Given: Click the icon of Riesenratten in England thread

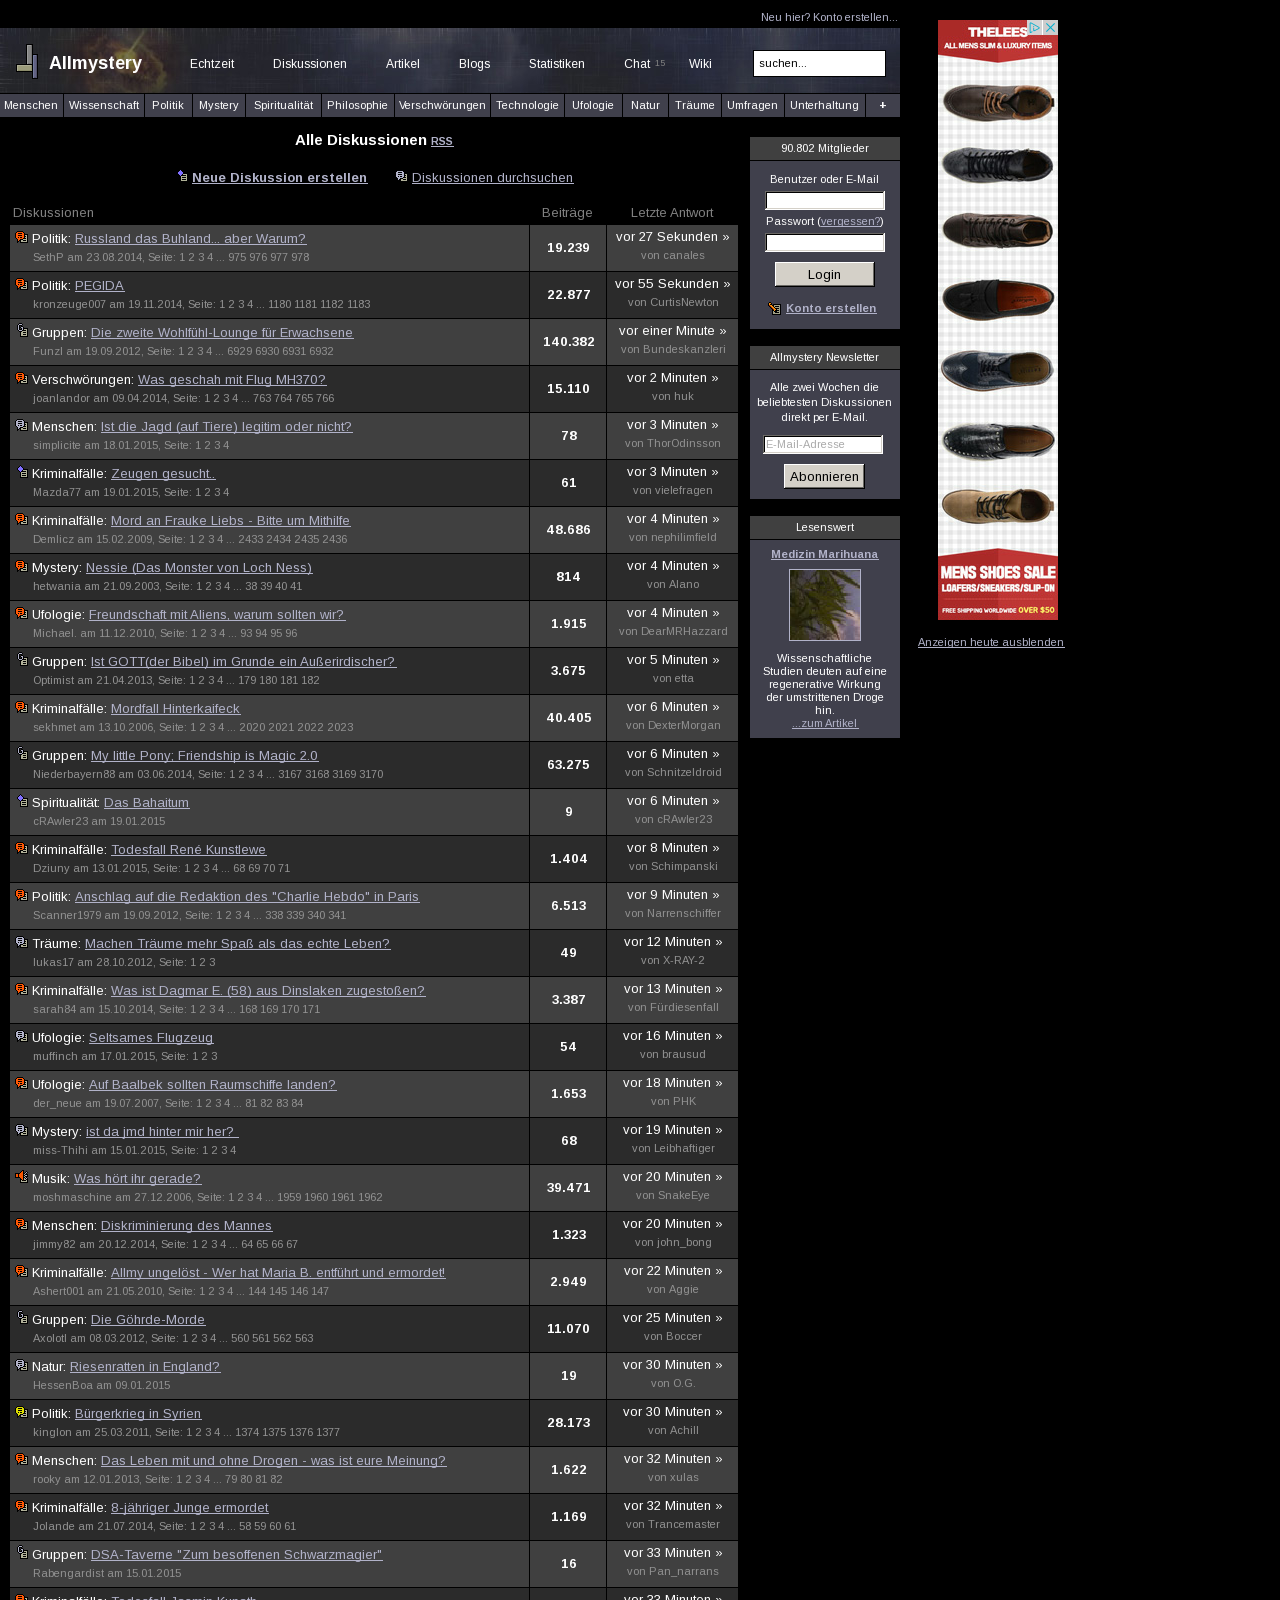Looking at the screenshot, I should [21, 1365].
